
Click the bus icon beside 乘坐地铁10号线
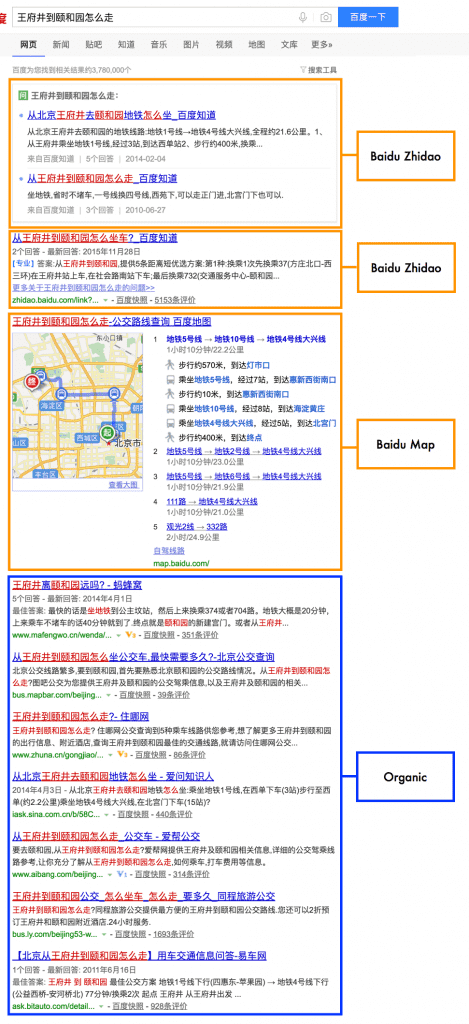171,408
